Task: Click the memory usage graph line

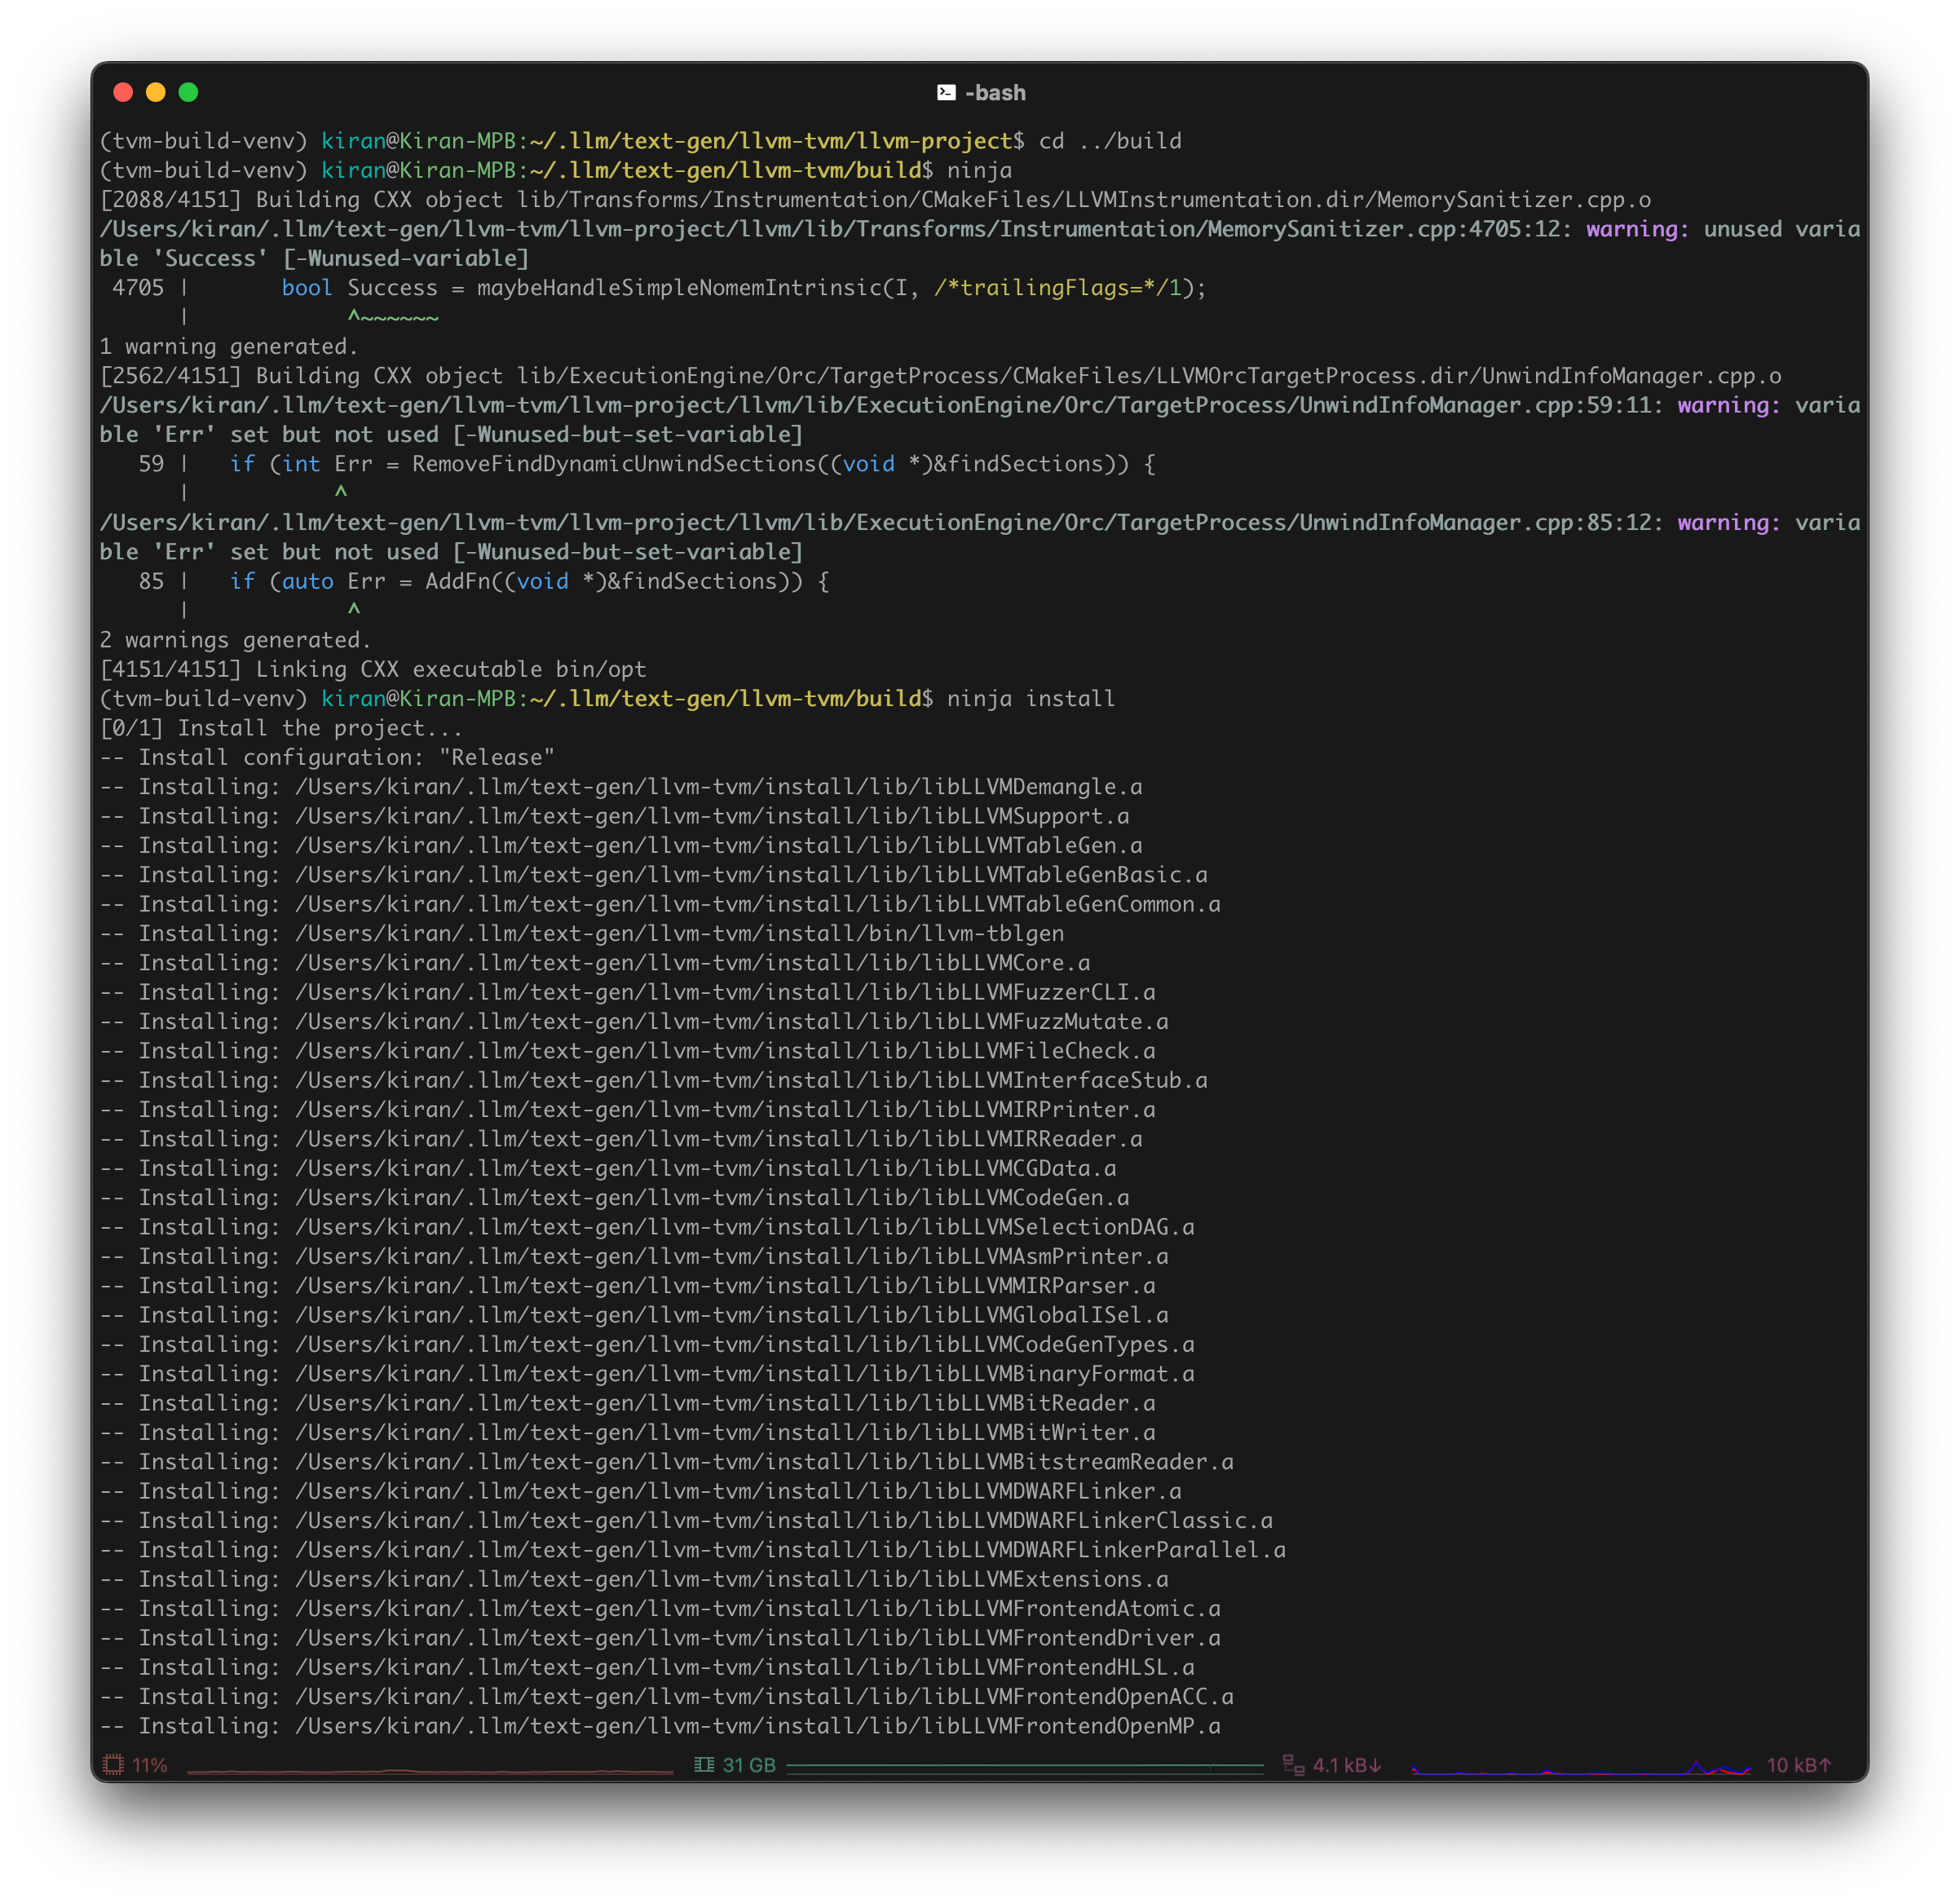Action: (x=1025, y=1768)
